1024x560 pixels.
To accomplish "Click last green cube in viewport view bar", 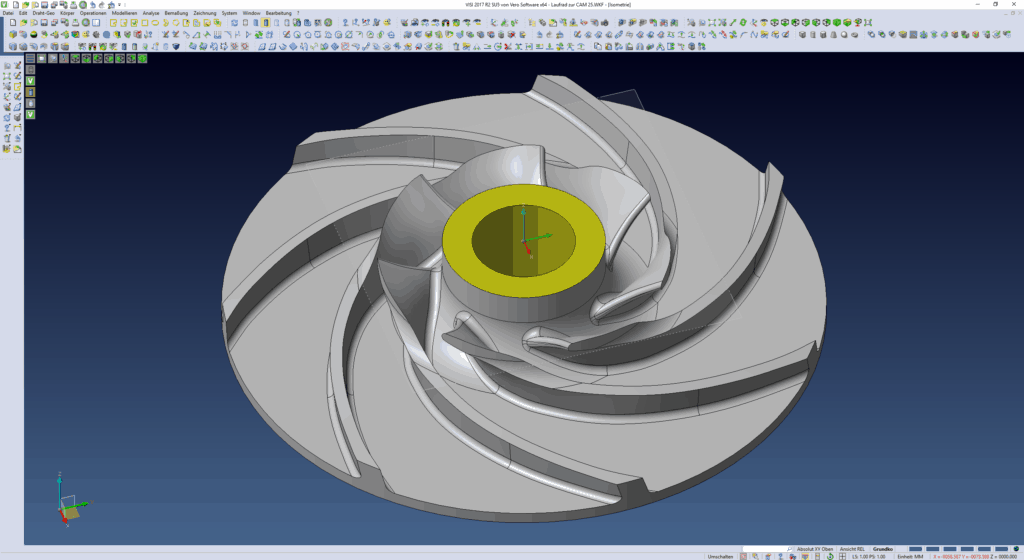I will pos(142,58).
